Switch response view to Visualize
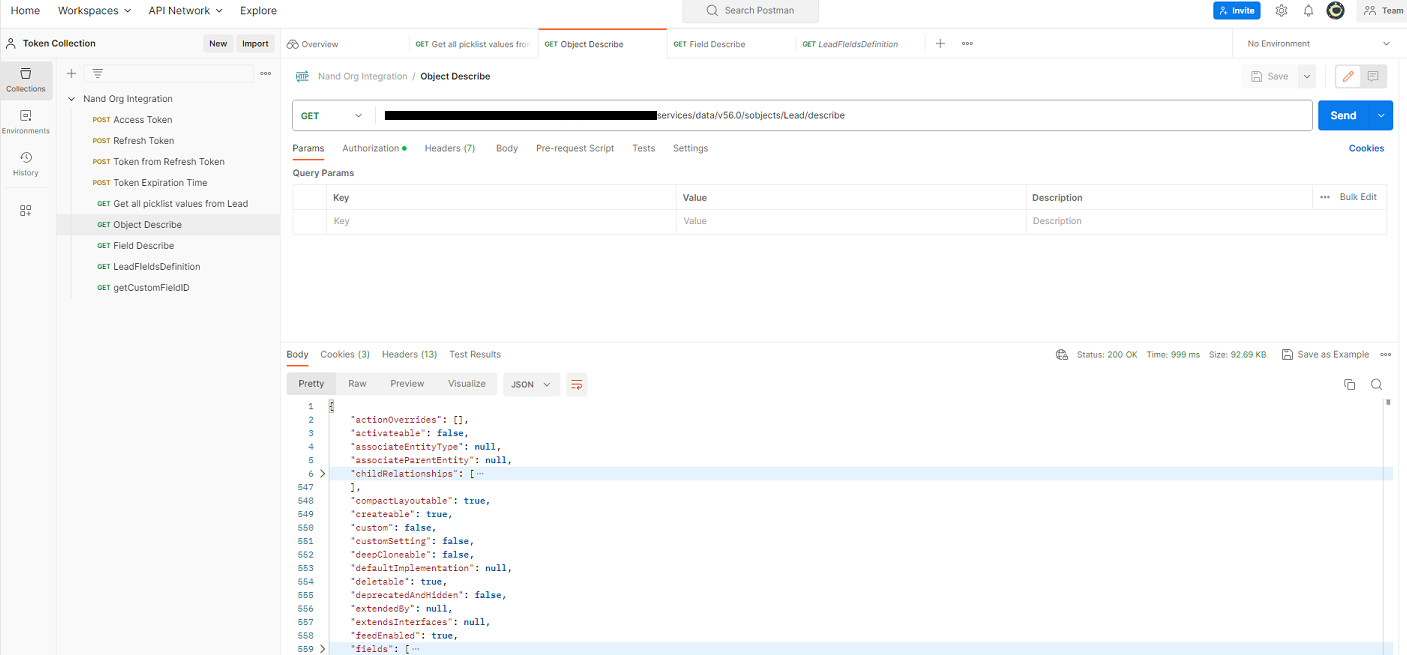 click(x=467, y=384)
